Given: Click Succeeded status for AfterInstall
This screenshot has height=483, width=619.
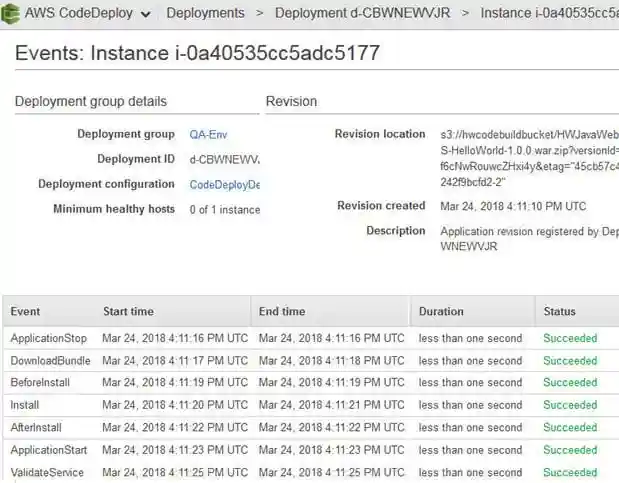Looking at the screenshot, I should pyautogui.click(x=570, y=427).
